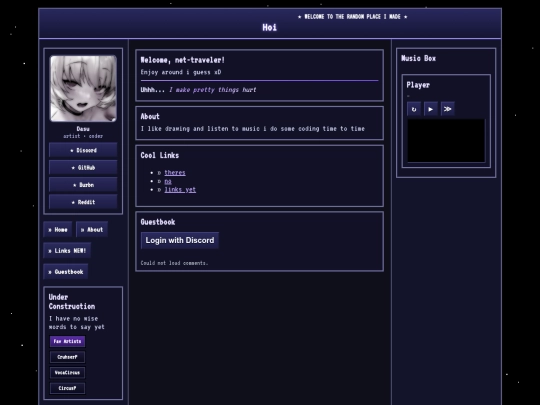Click 'artist · coder' subtitle text
540x405 pixels.
click(83, 136)
